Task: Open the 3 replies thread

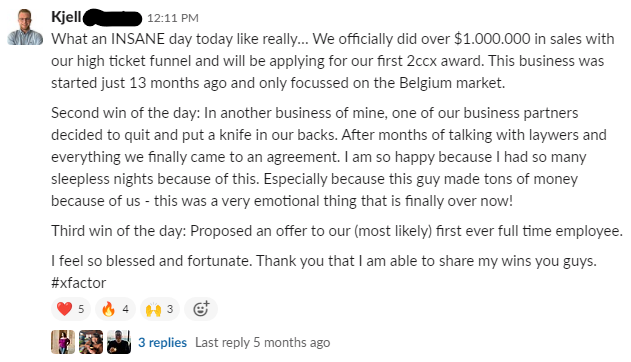Action: coord(162,342)
